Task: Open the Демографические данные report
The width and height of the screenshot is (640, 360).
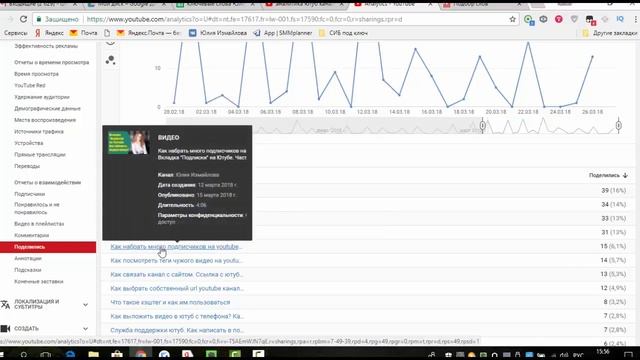Action: tap(47, 109)
